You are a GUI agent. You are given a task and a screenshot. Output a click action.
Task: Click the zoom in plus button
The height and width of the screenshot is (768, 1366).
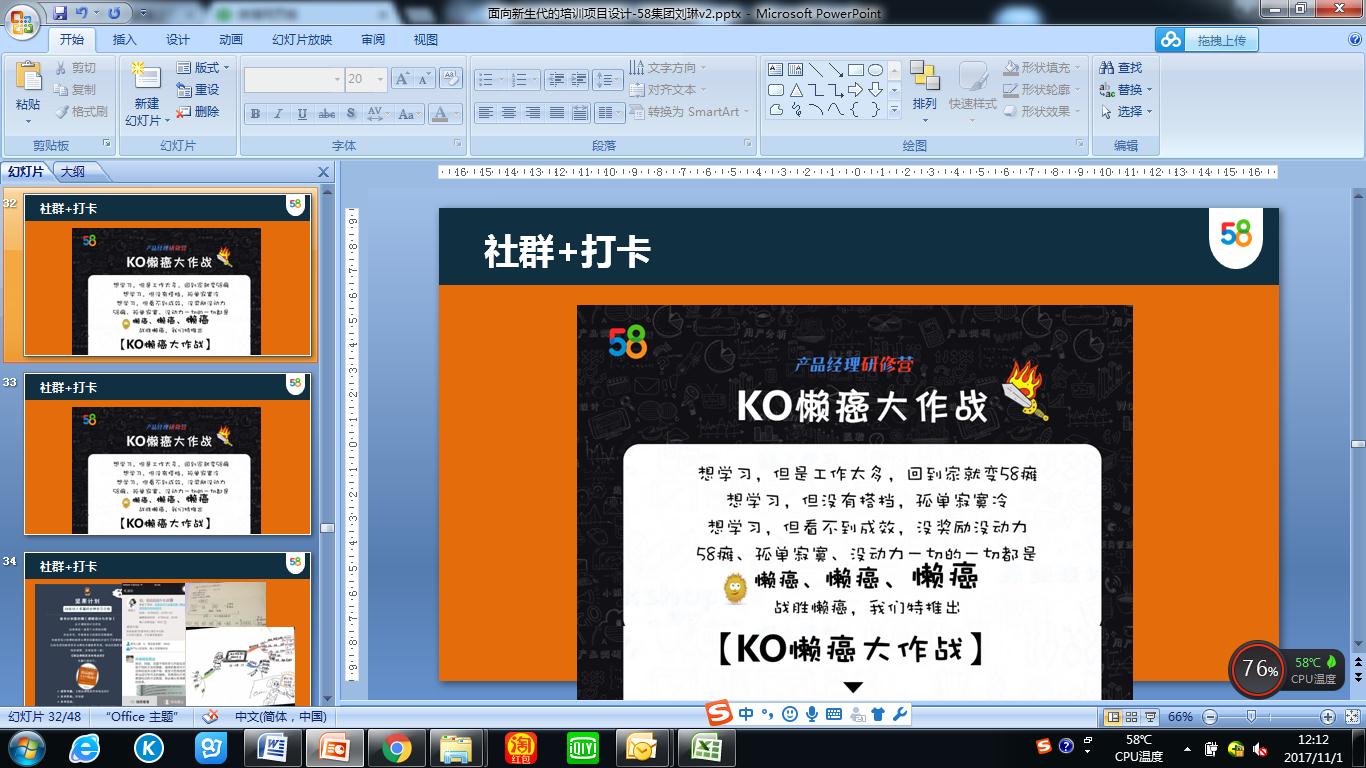(1327, 717)
